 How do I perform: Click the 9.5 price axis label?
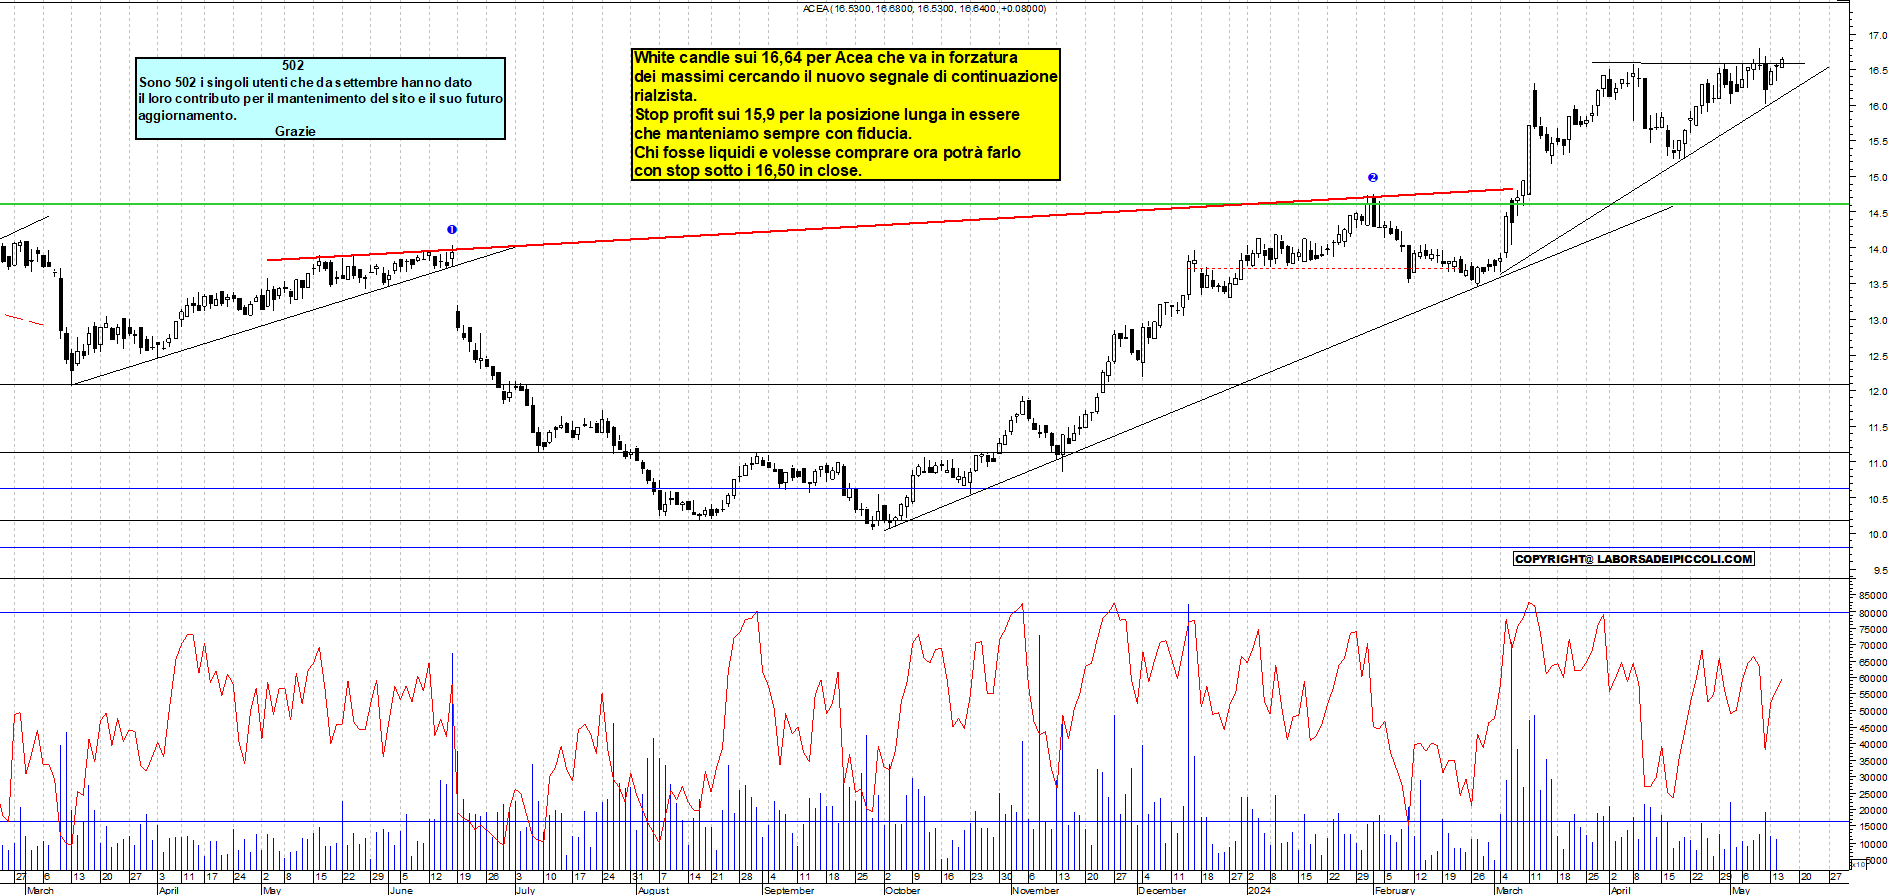click(x=1880, y=571)
